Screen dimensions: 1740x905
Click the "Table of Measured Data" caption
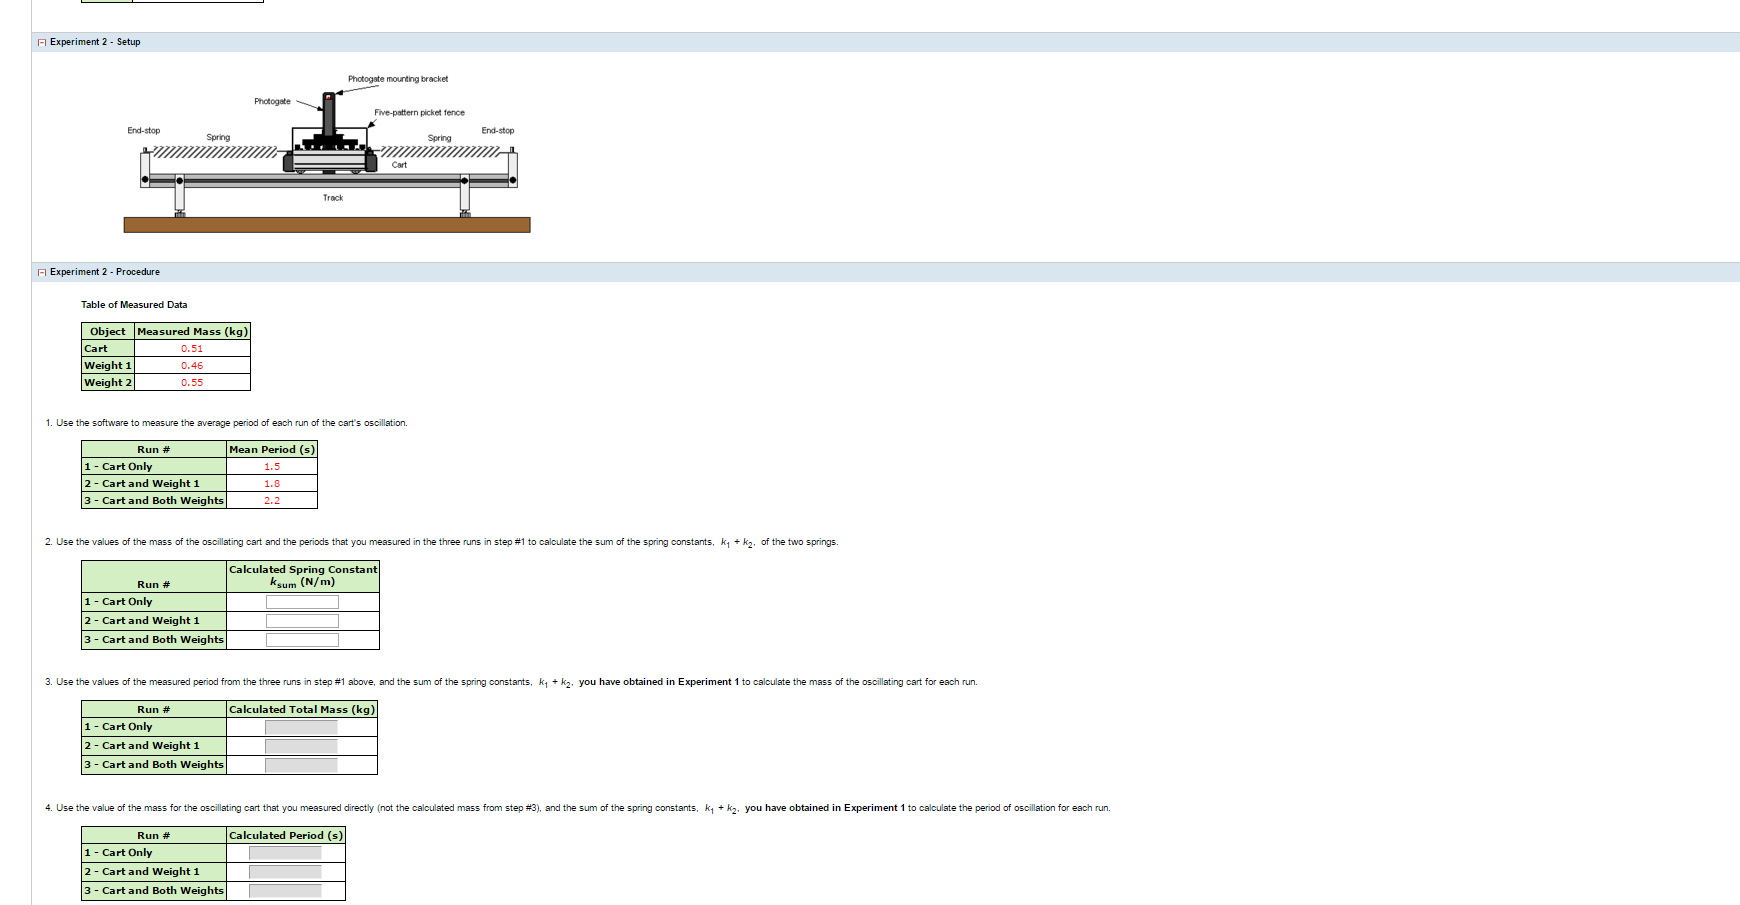134,305
